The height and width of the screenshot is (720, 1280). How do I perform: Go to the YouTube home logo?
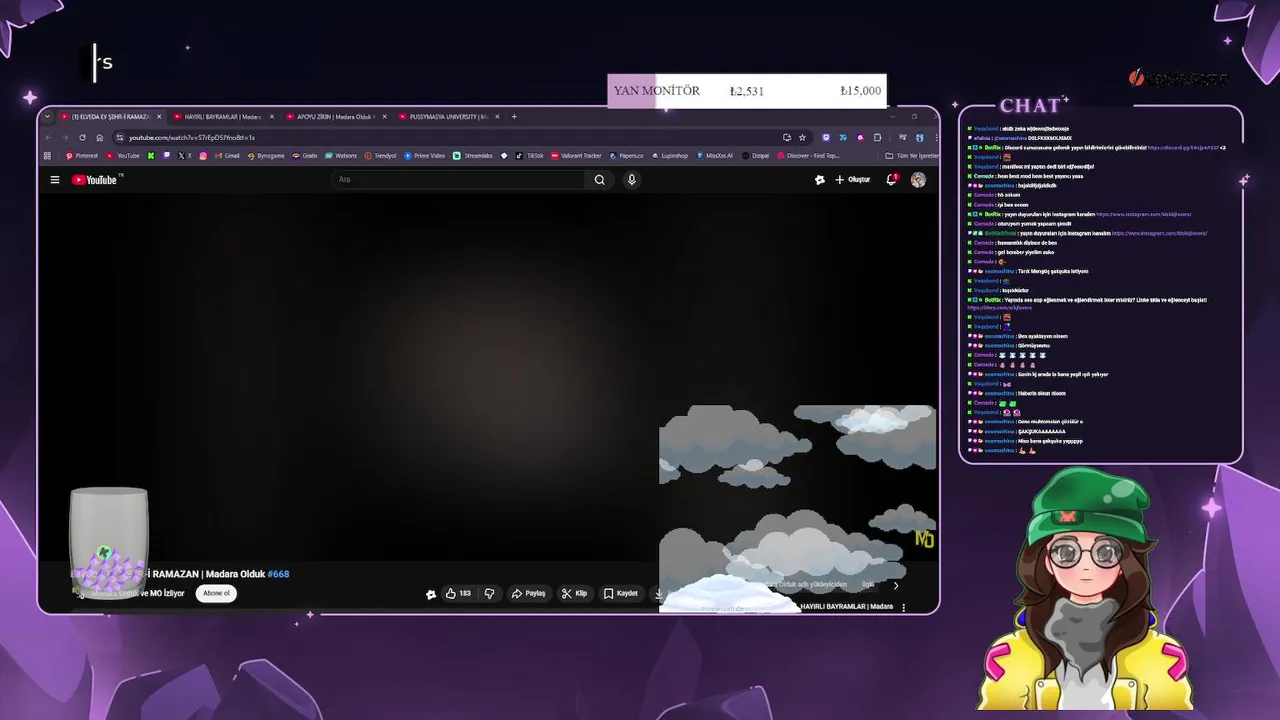pyautogui.click(x=97, y=180)
